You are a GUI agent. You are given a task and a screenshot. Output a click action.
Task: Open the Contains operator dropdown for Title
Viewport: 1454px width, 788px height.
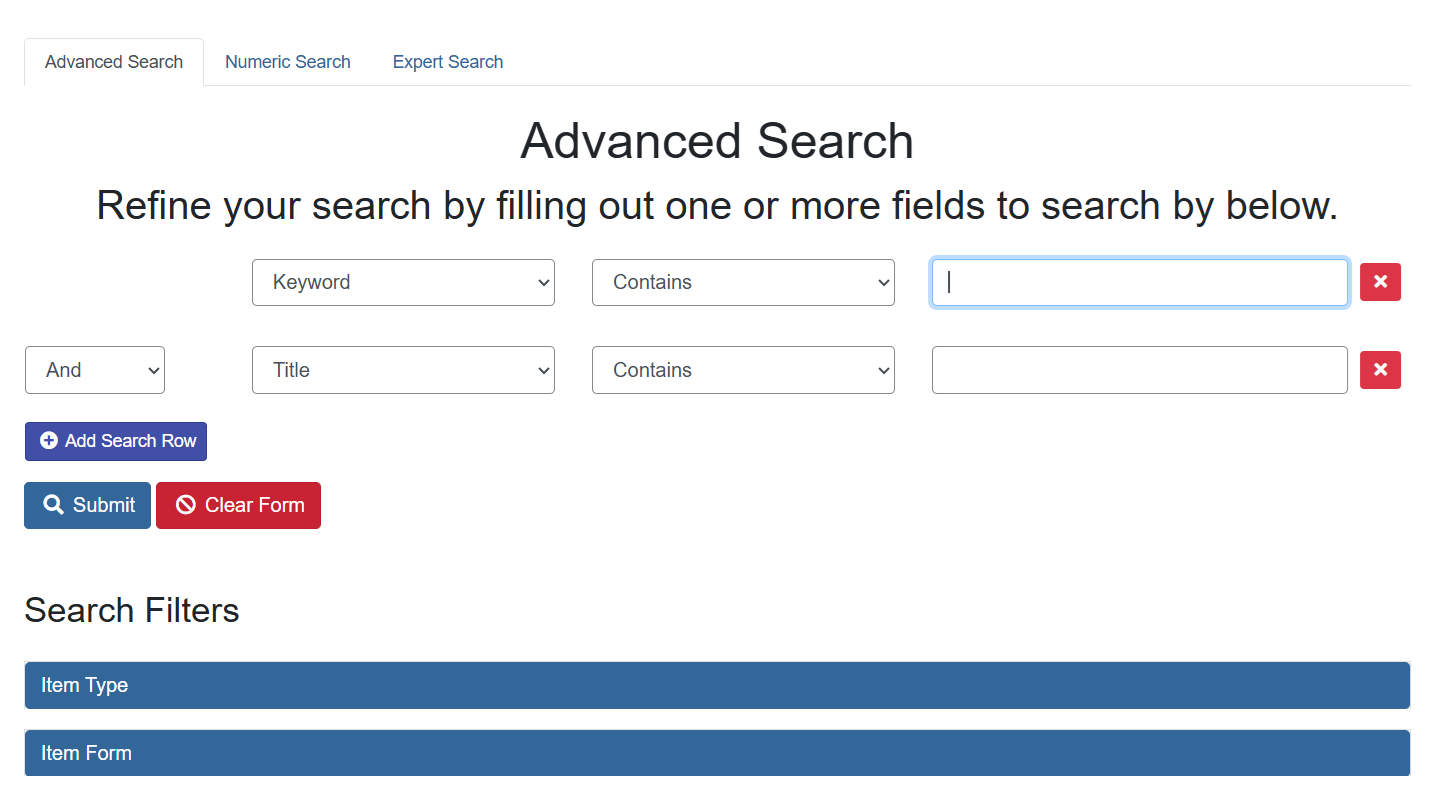pos(743,370)
